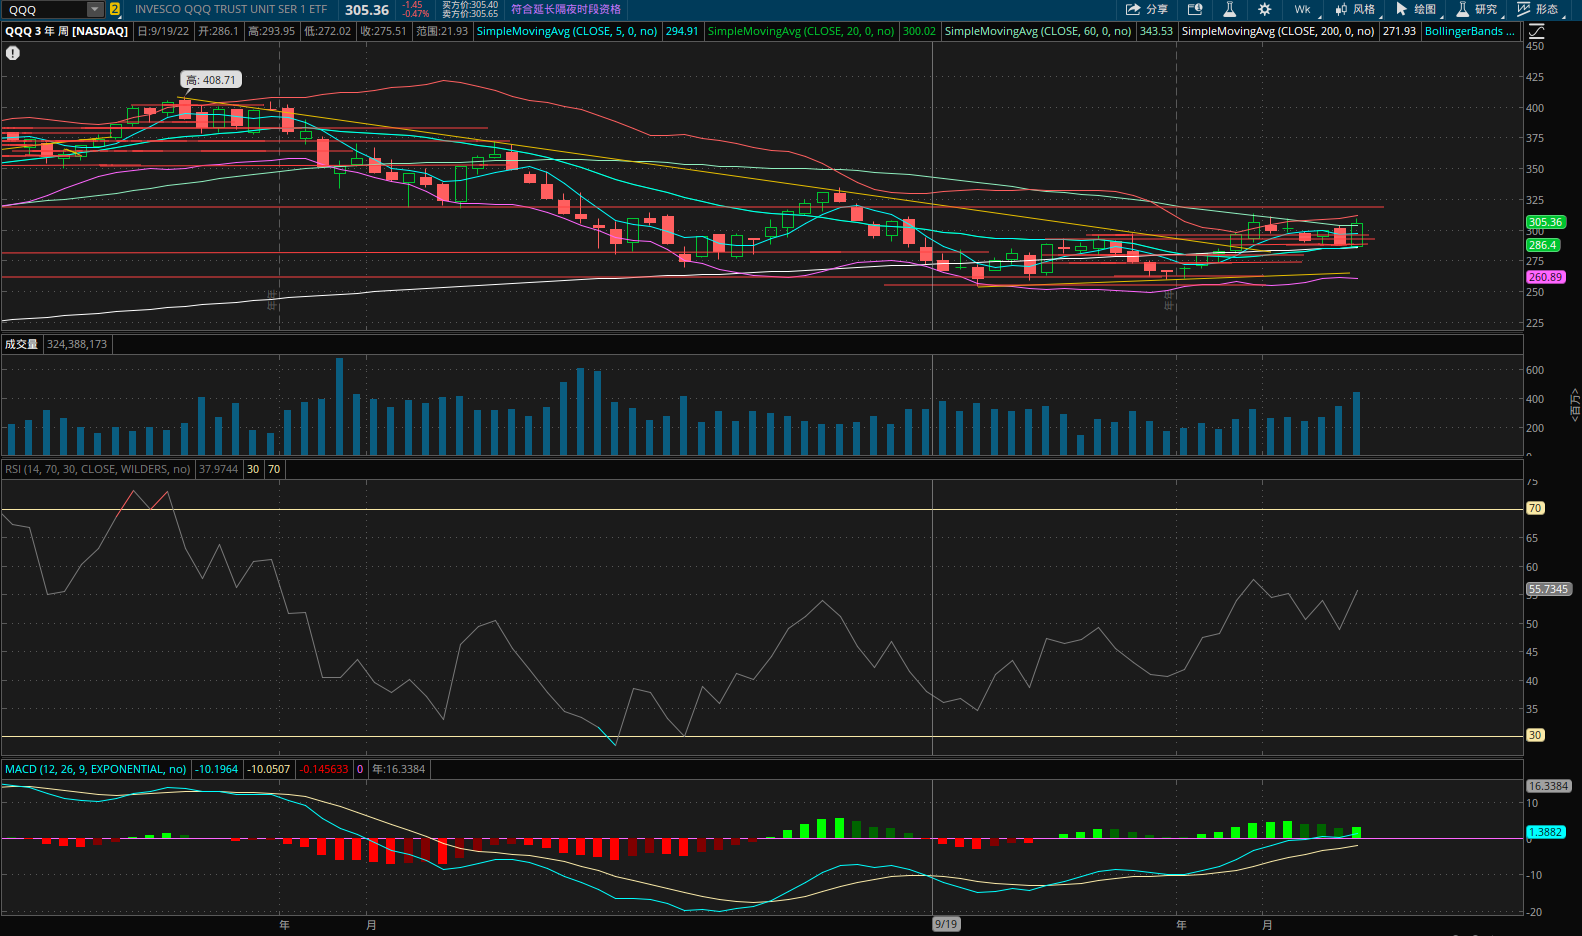Open the Wk timeframe selector
This screenshot has height=936, width=1582.
(1303, 9)
